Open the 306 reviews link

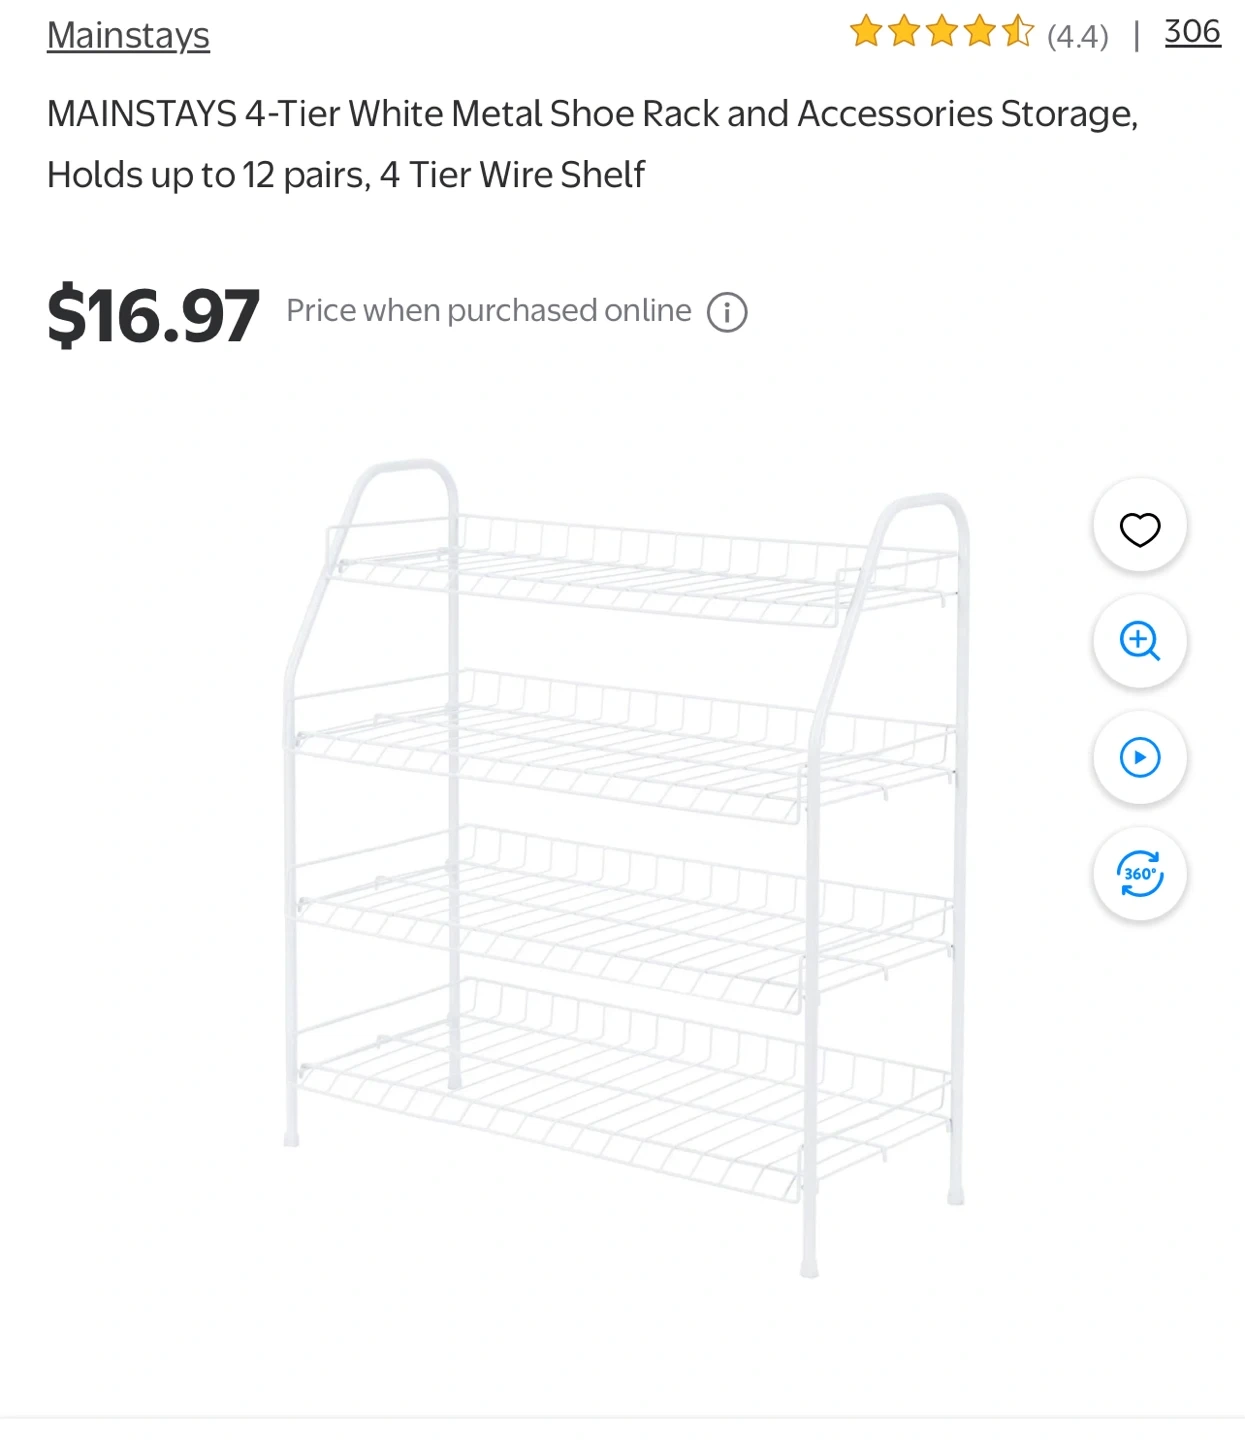point(1192,32)
